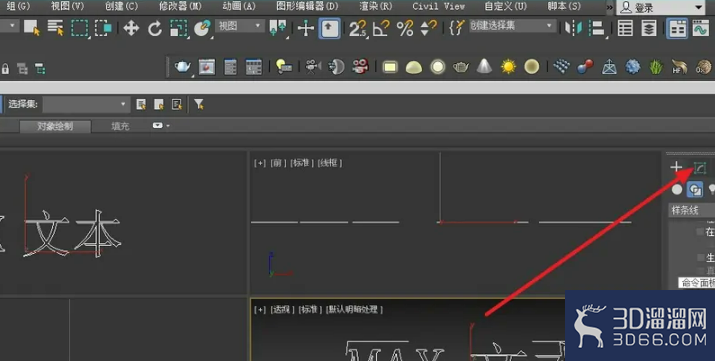This screenshot has height=361, width=715.
Task: Activate Select and Rotate tool
Action: 155,28
